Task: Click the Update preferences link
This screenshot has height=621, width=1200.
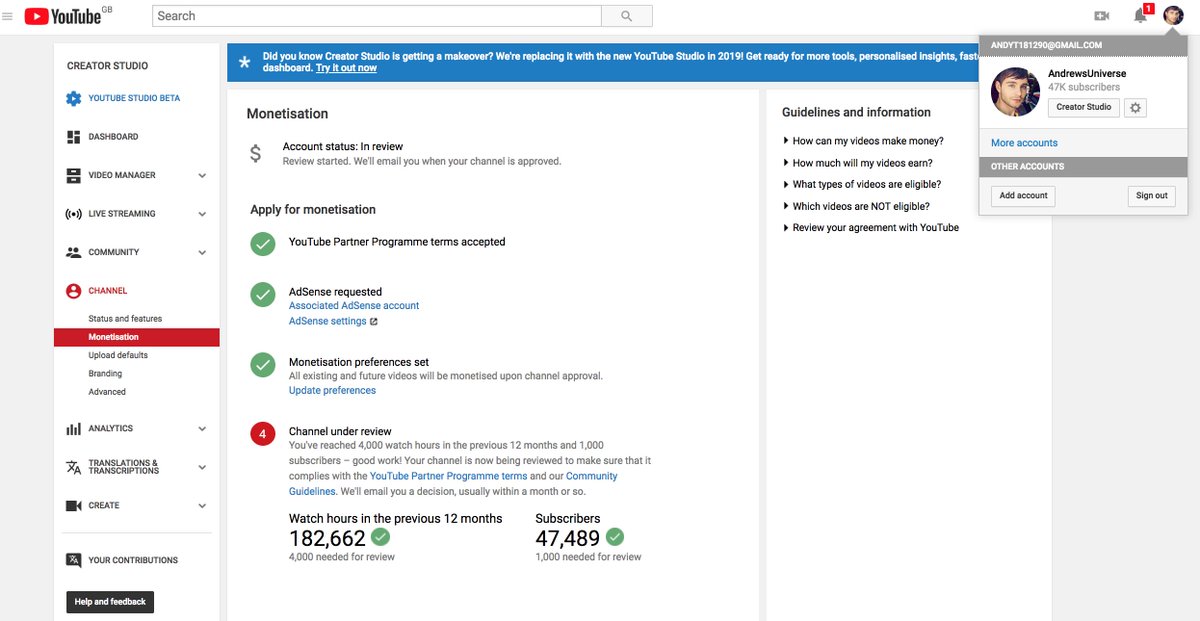Action: 332,391
